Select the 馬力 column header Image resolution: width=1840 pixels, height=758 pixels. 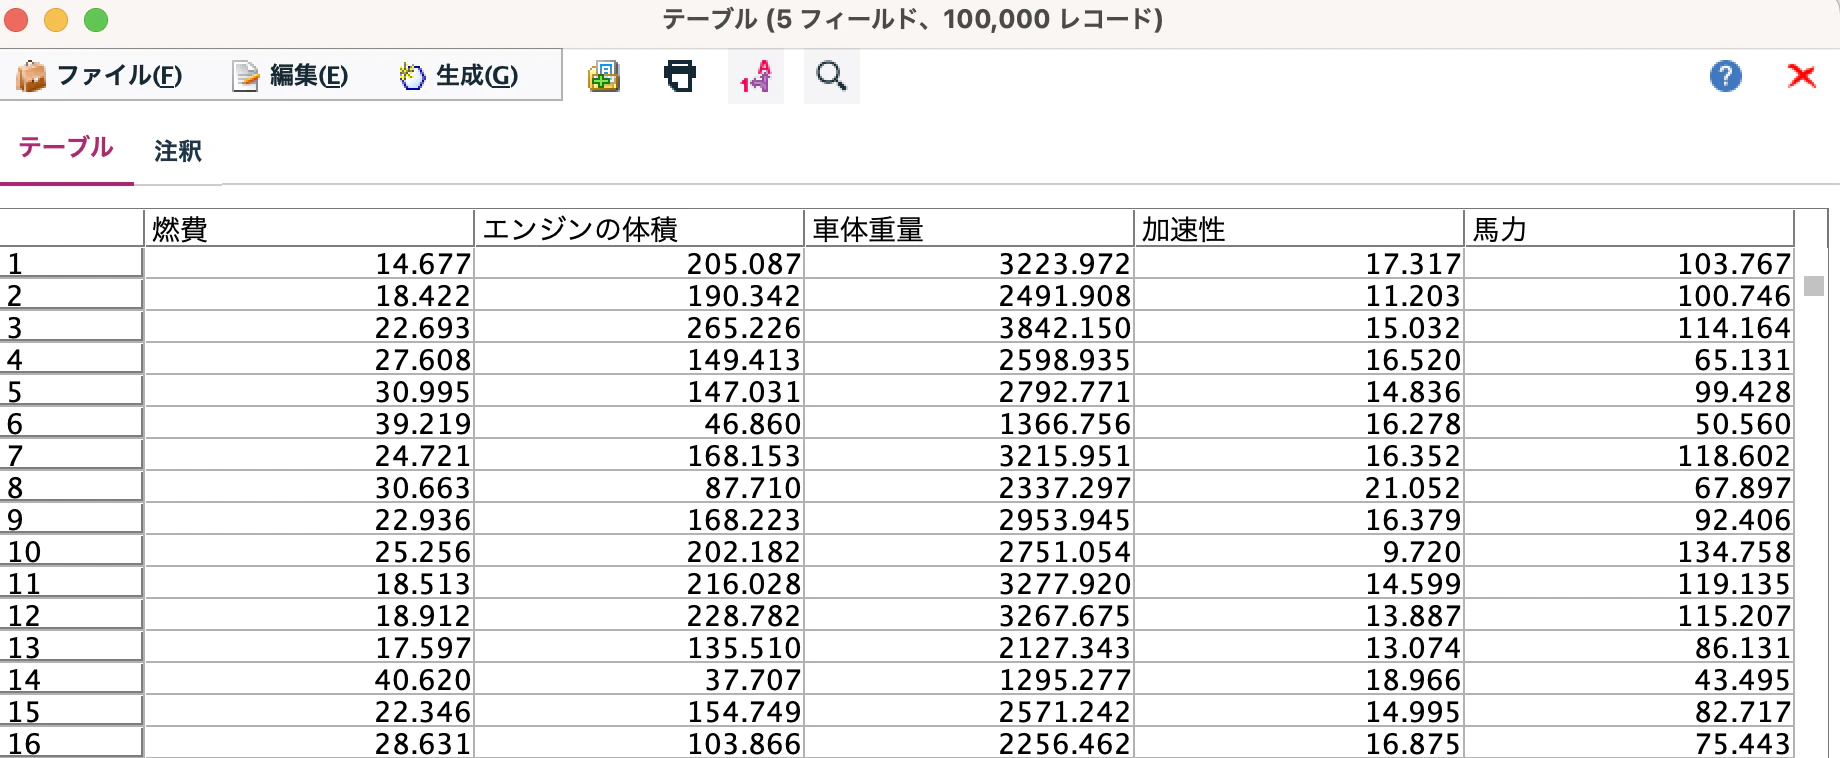1629,229
